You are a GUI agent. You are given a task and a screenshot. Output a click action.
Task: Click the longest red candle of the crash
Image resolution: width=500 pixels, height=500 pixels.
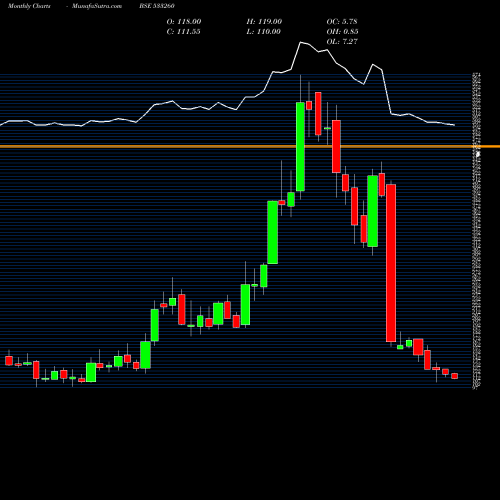pyautogui.click(x=391, y=263)
